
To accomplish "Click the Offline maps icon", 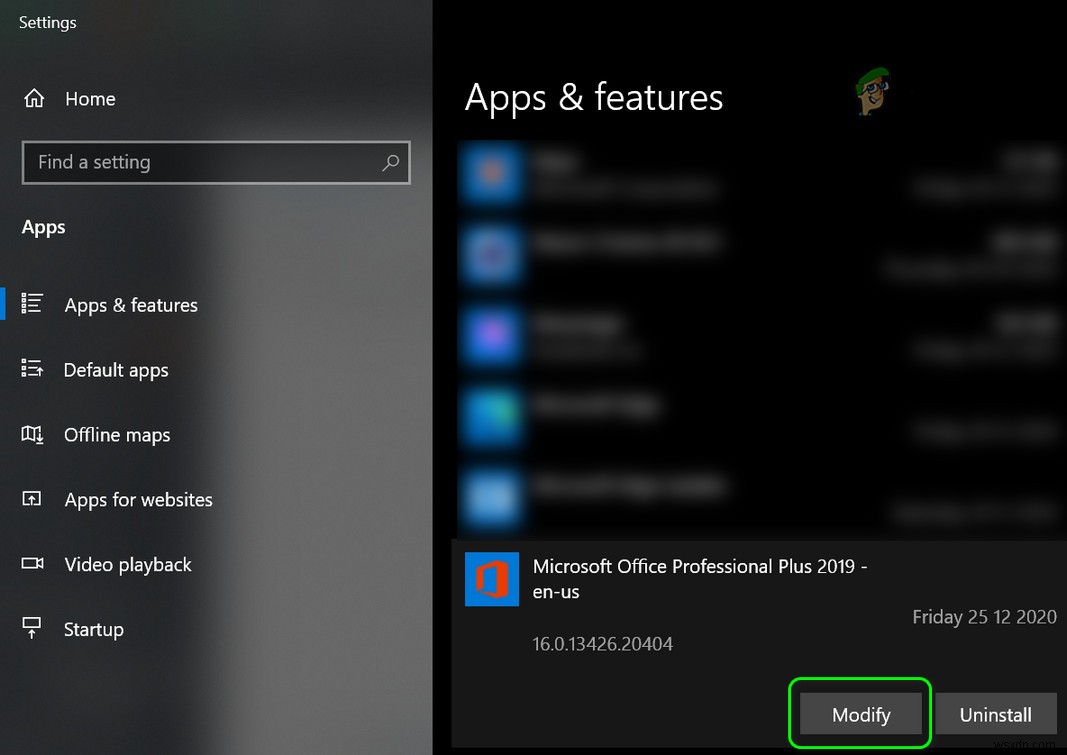I will 33,434.
